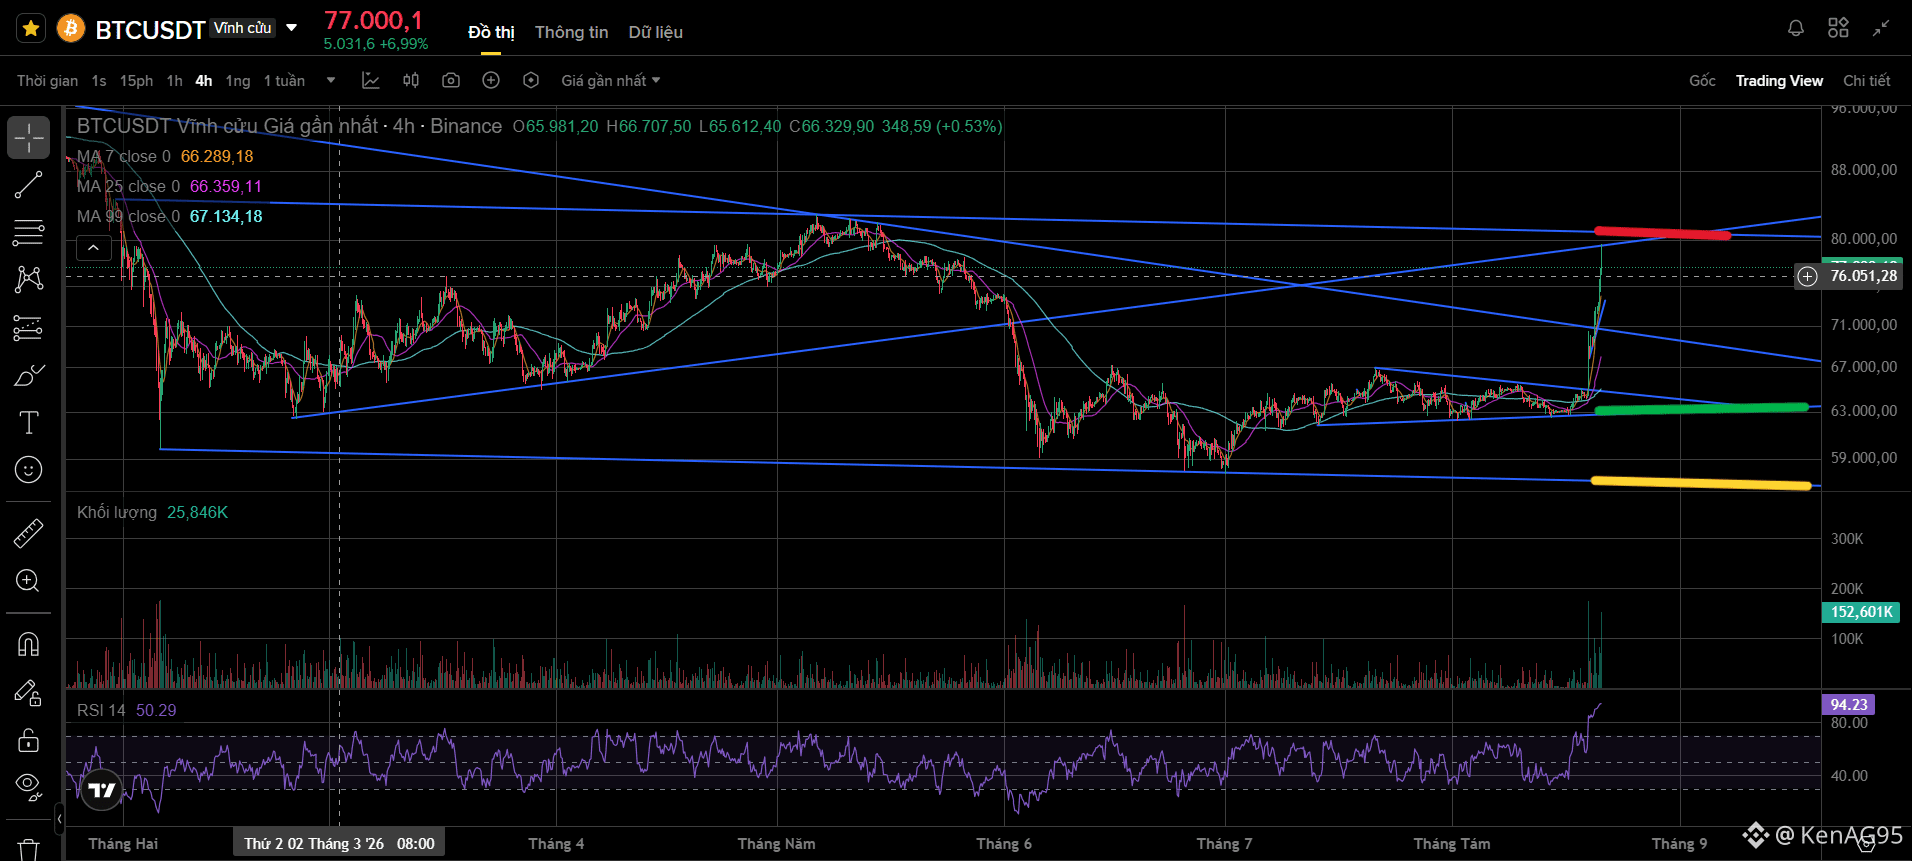The width and height of the screenshot is (1912, 861).
Task: Toggle hide all drawings eye icon
Action: 29,787
